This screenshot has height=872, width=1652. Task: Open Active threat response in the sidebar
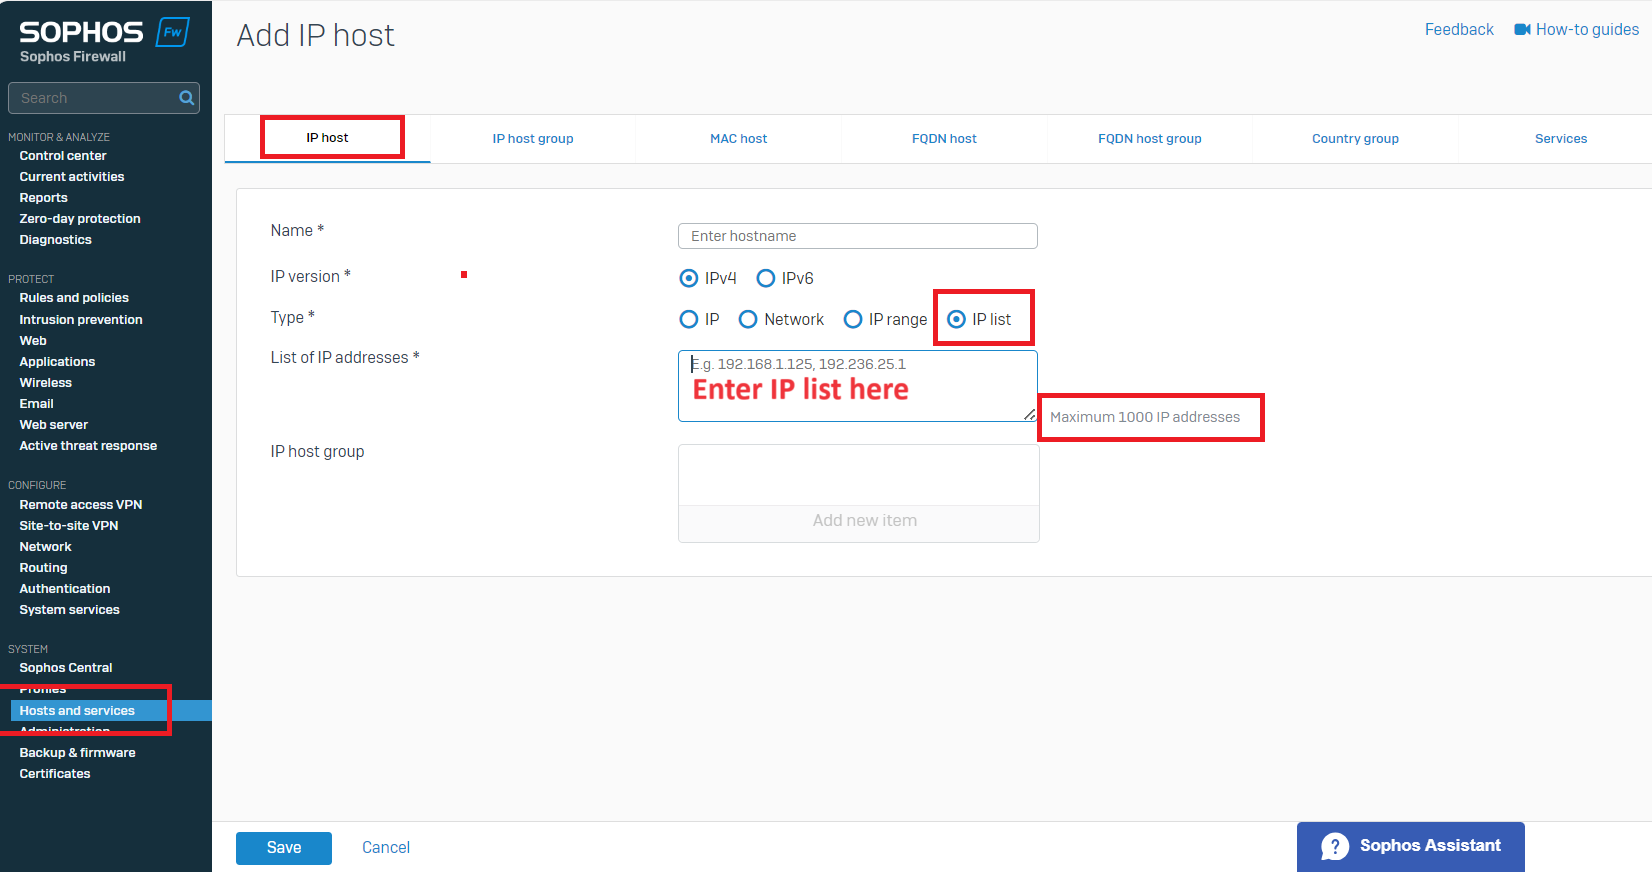[88, 446]
